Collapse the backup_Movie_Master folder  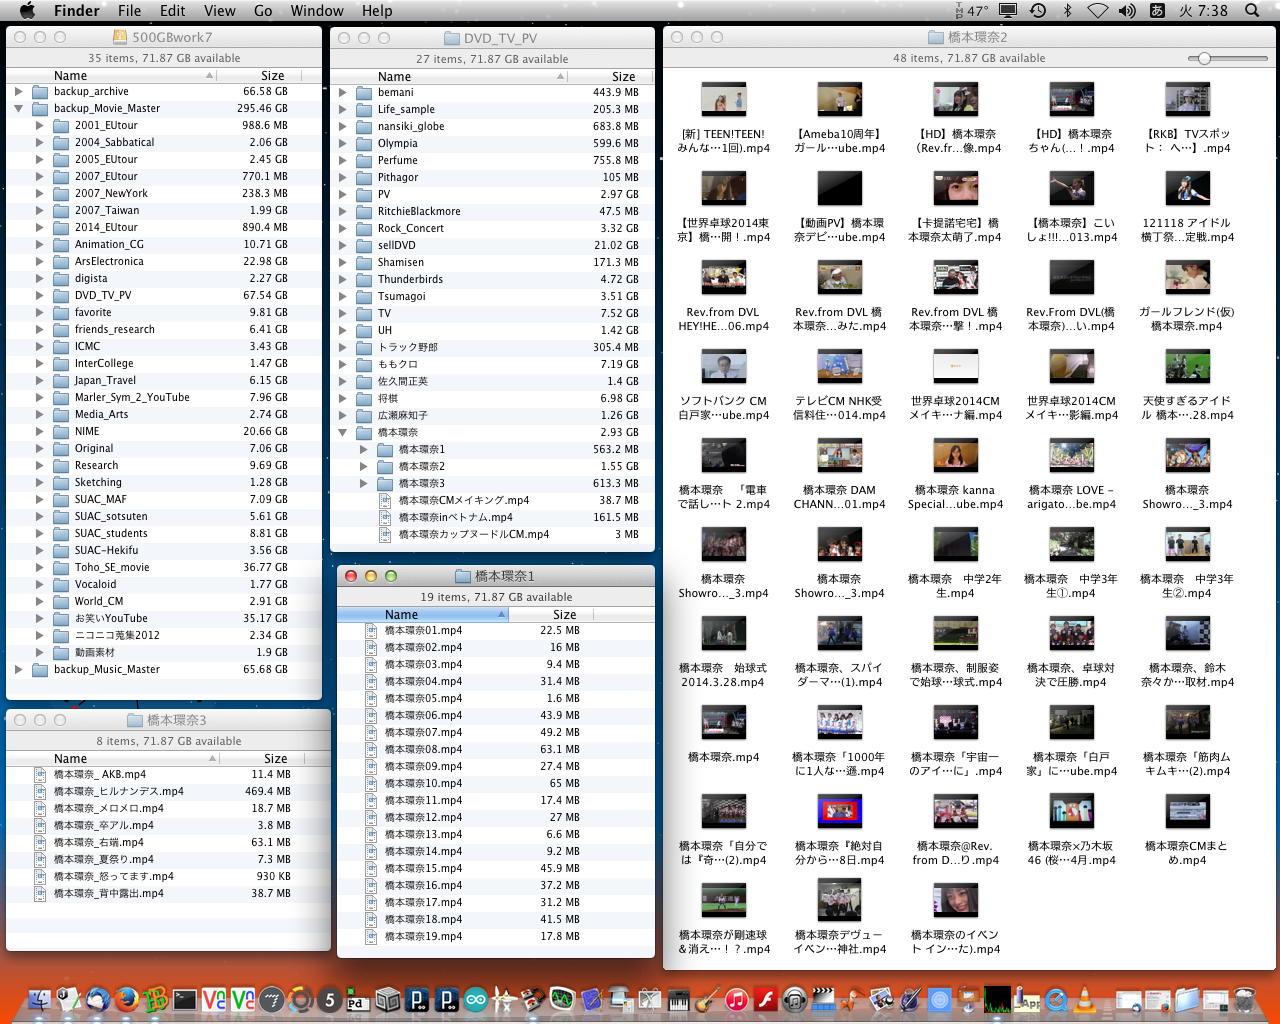point(19,108)
